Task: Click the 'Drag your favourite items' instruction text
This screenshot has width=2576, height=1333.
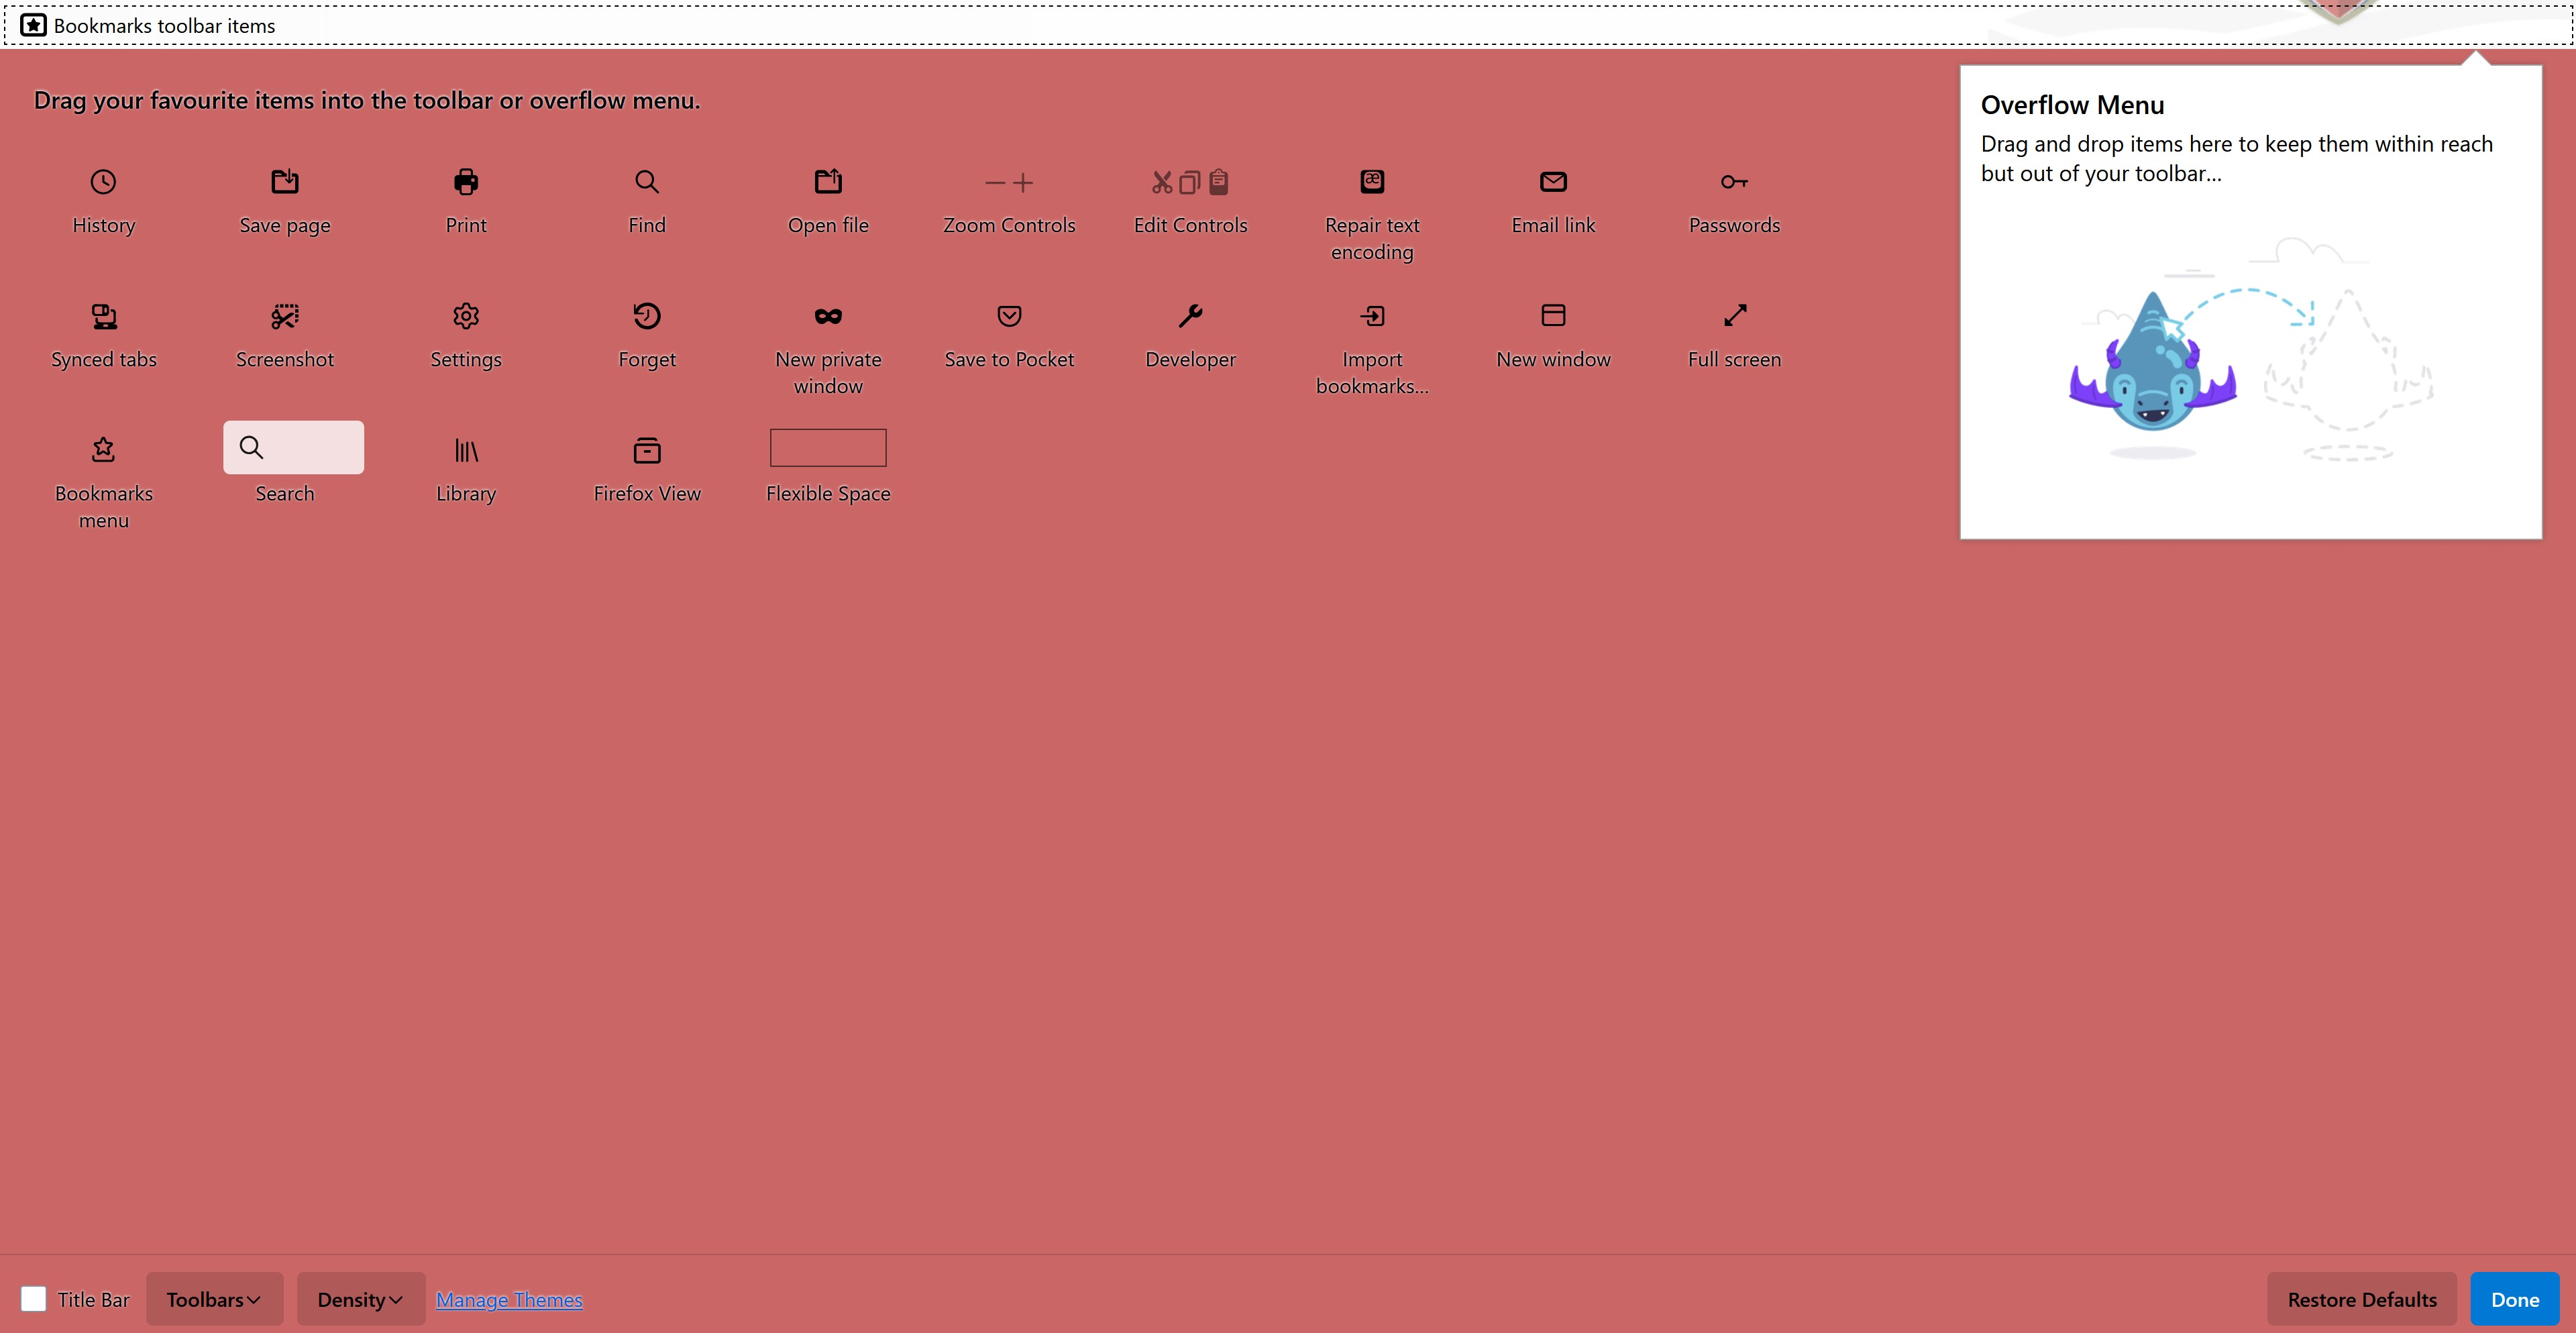Action: [367, 100]
